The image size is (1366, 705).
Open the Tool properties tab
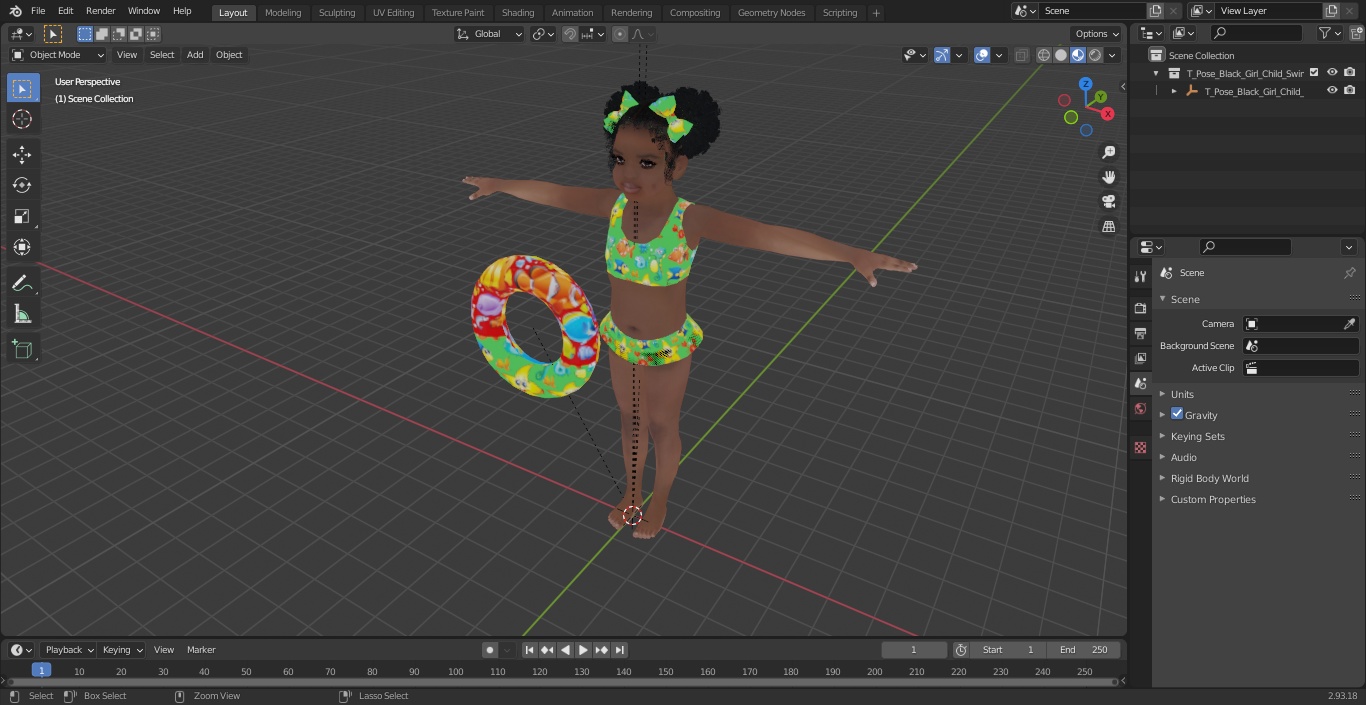(1140, 277)
